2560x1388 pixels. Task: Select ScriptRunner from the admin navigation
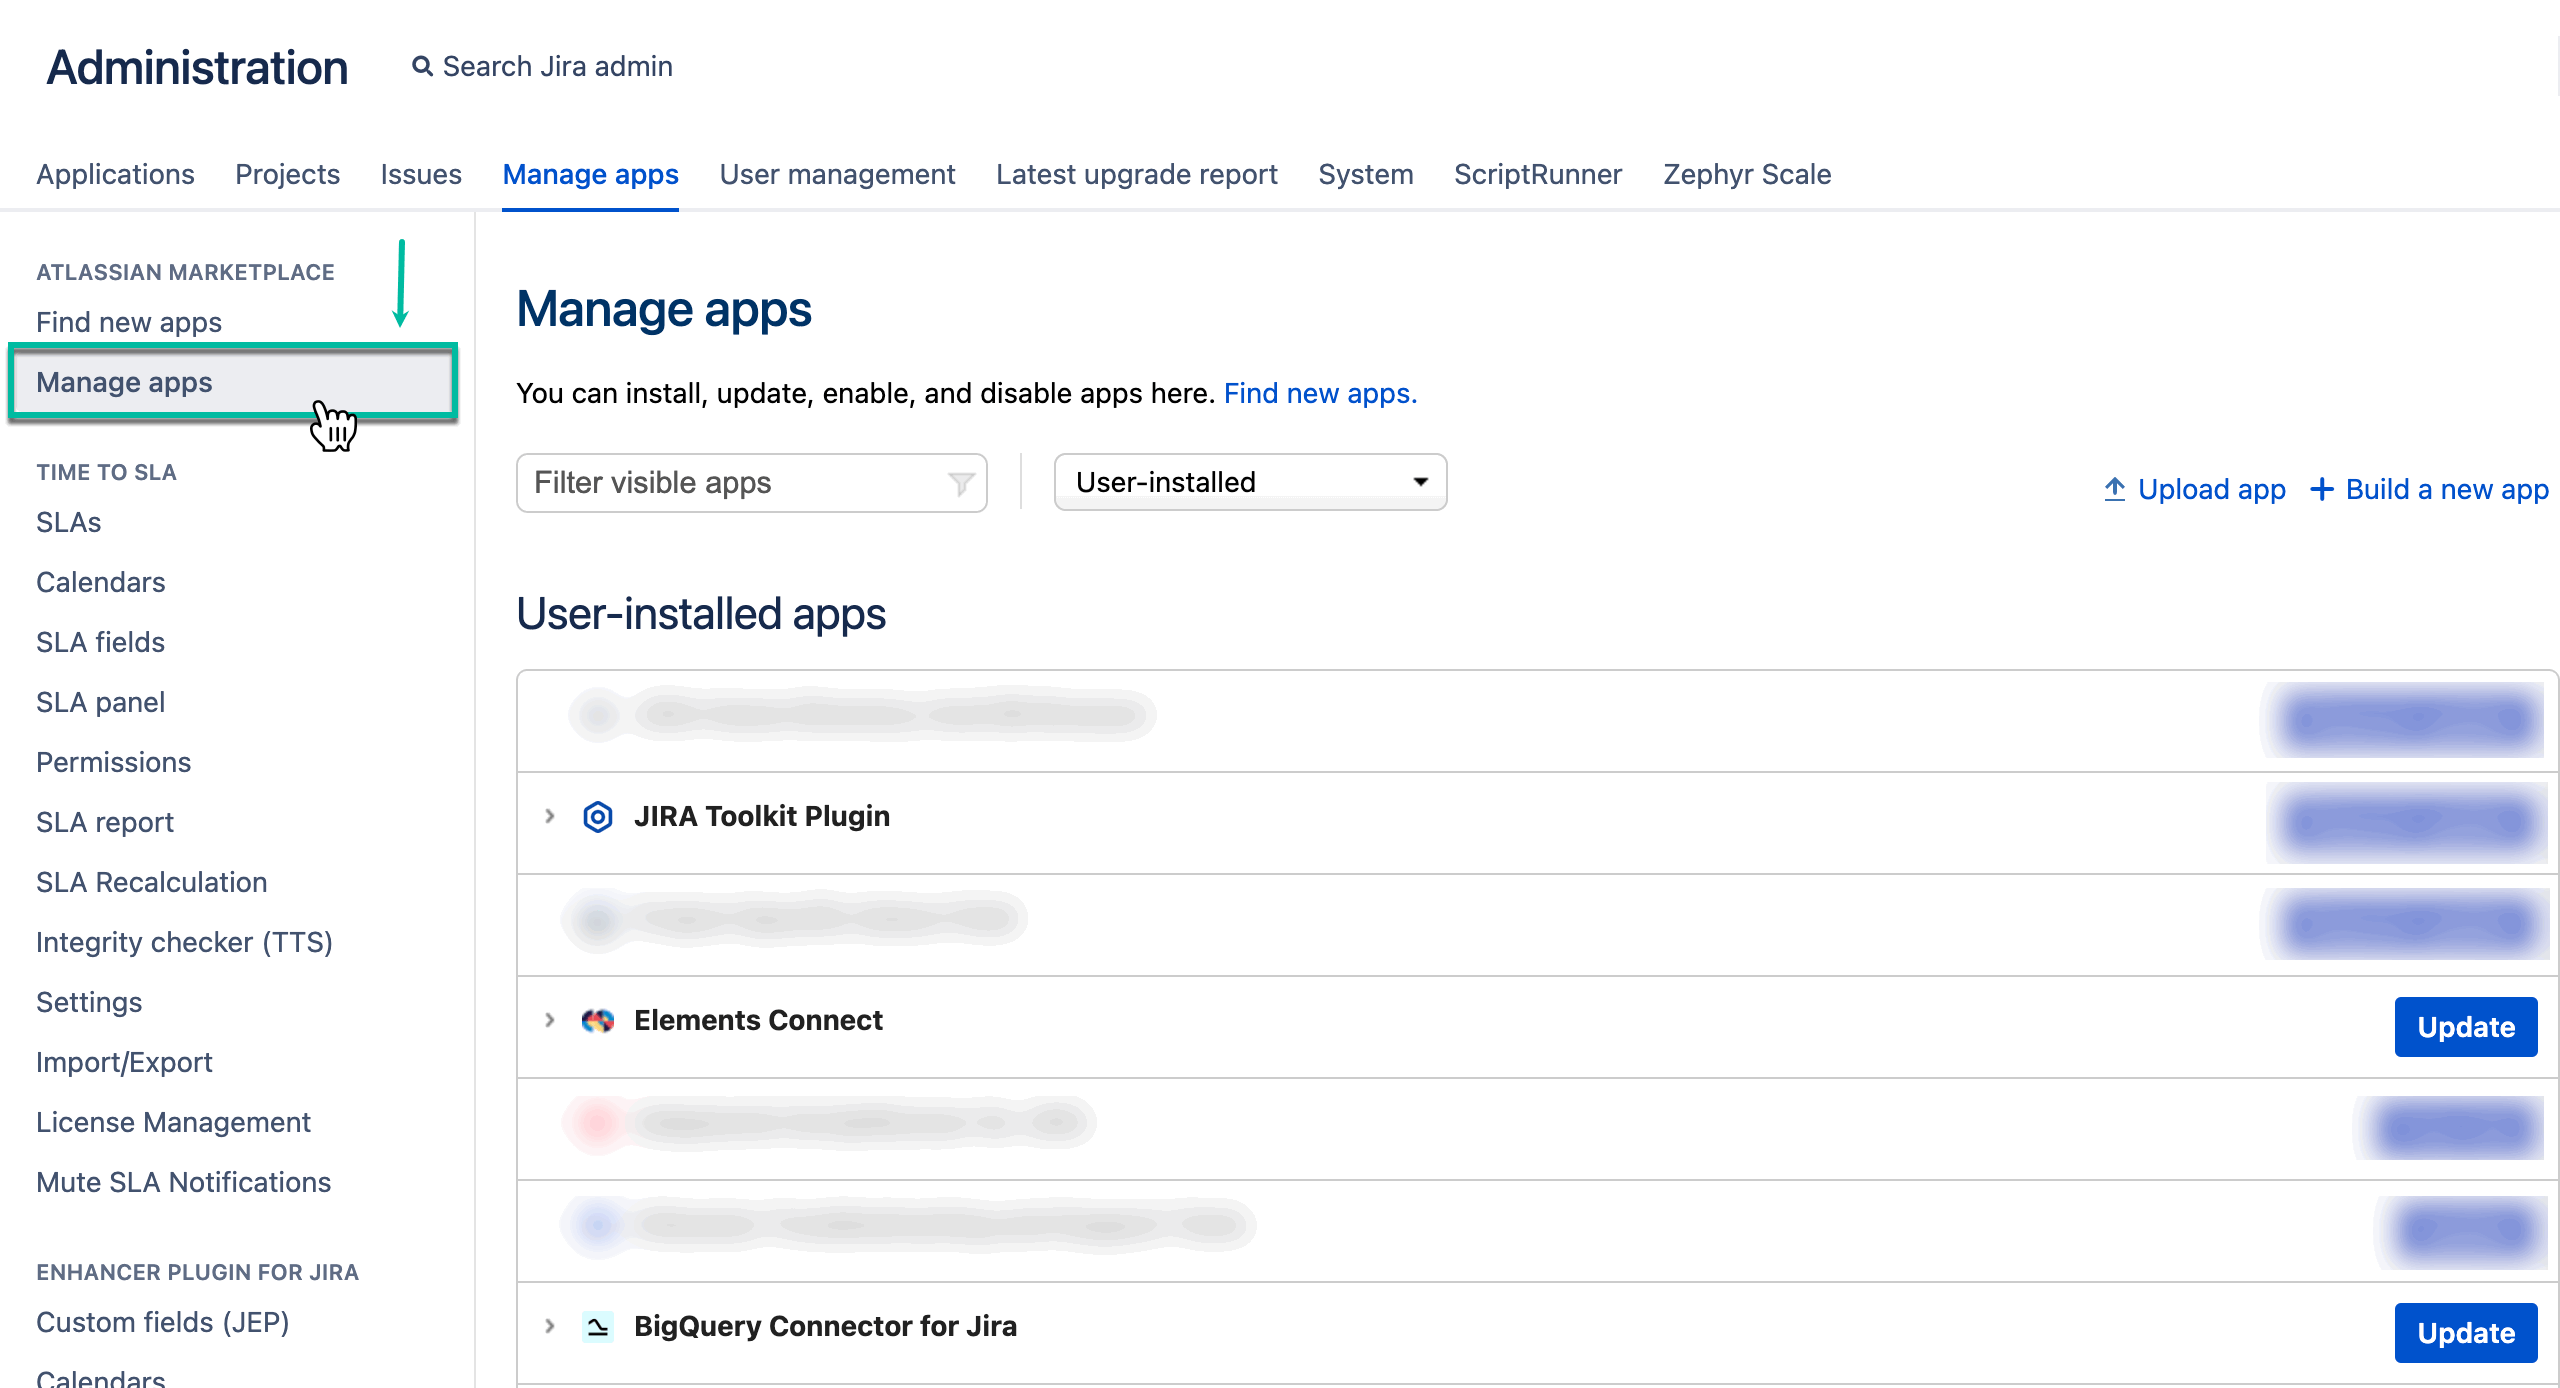[x=1537, y=174]
